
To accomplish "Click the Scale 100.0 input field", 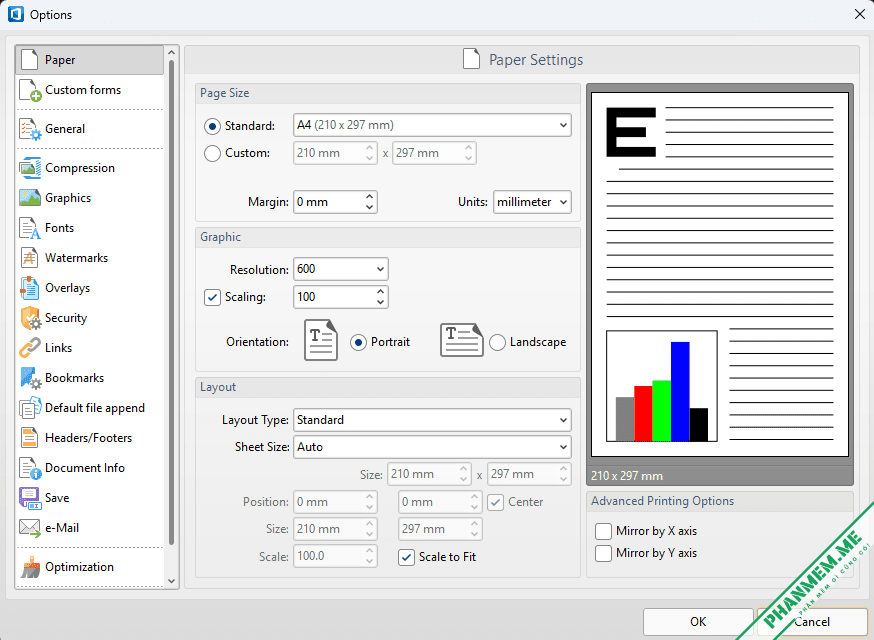I will [x=328, y=556].
